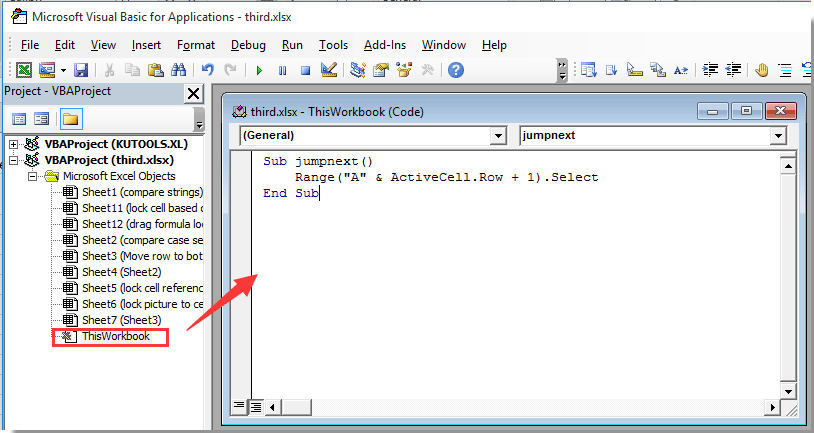This screenshot has width=814, height=433.
Task: Open the Debug menu
Action: (248, 45)
